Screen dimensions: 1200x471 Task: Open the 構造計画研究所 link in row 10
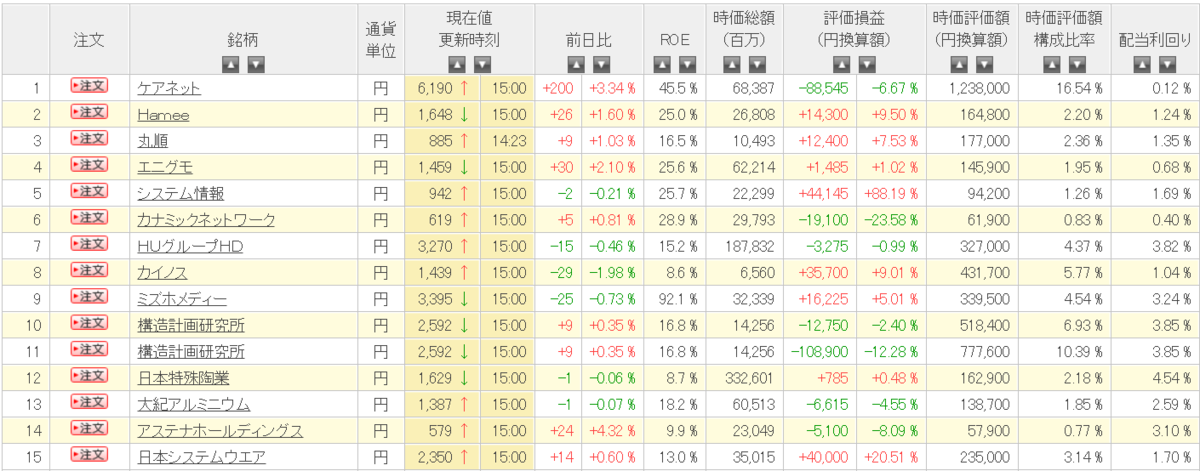pos(191,325)
